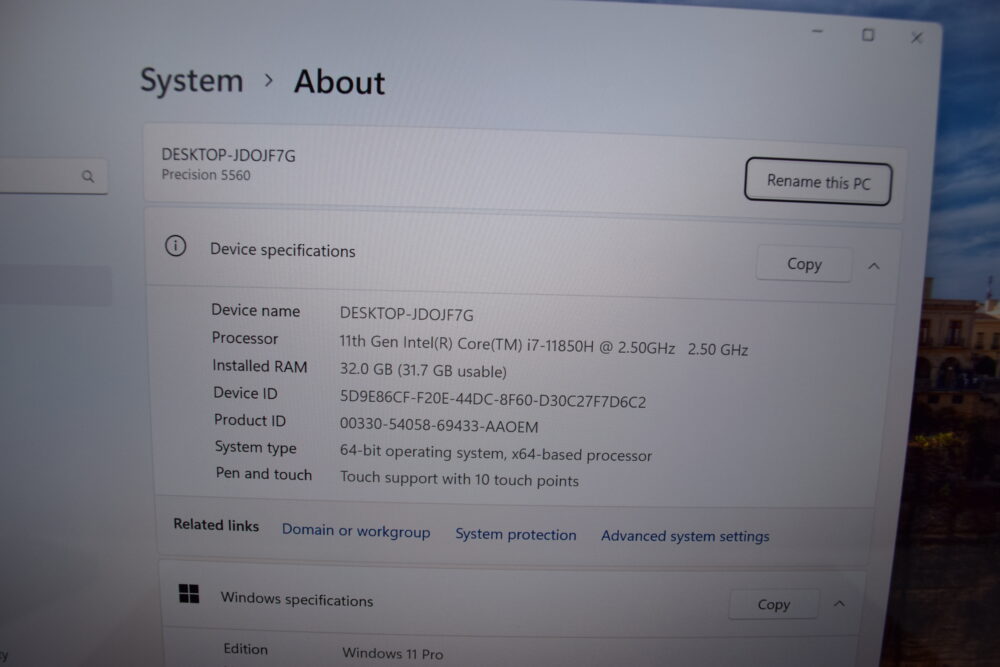Click the Related links label
This screenshot has width=1000, height=667.
point(216,525)
